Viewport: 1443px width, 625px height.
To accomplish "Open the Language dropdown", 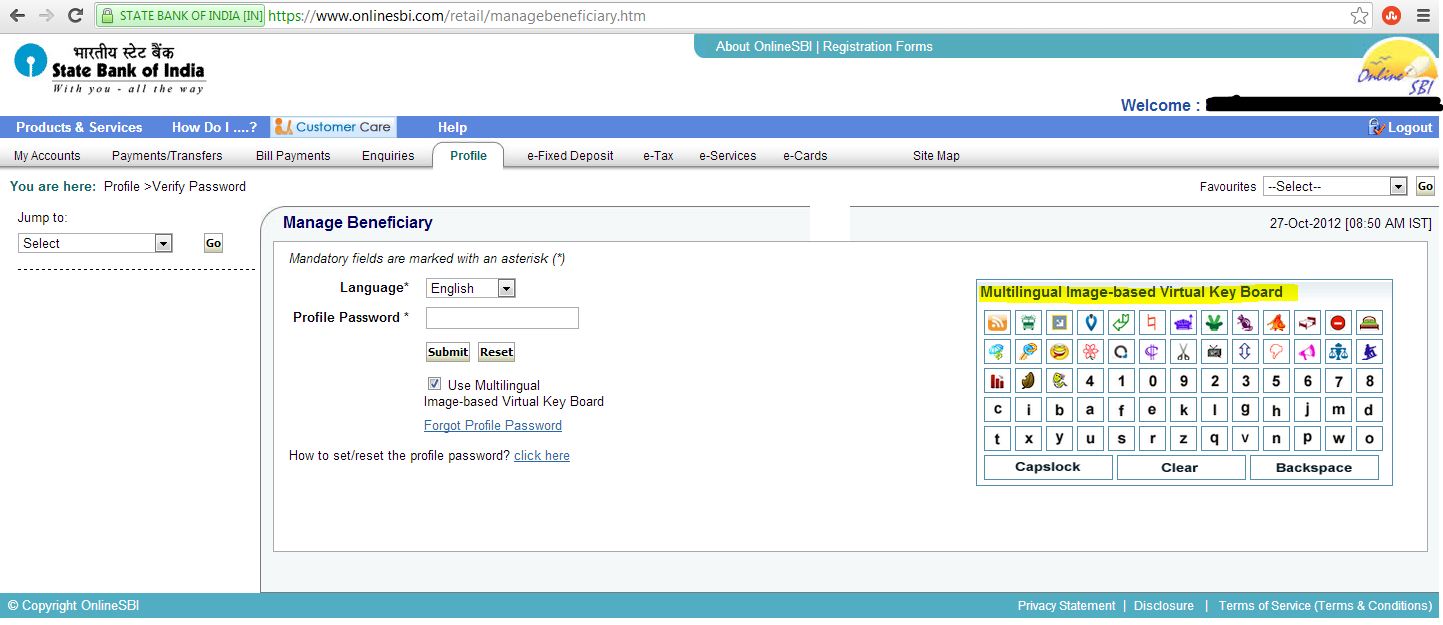I will [506, 288].
